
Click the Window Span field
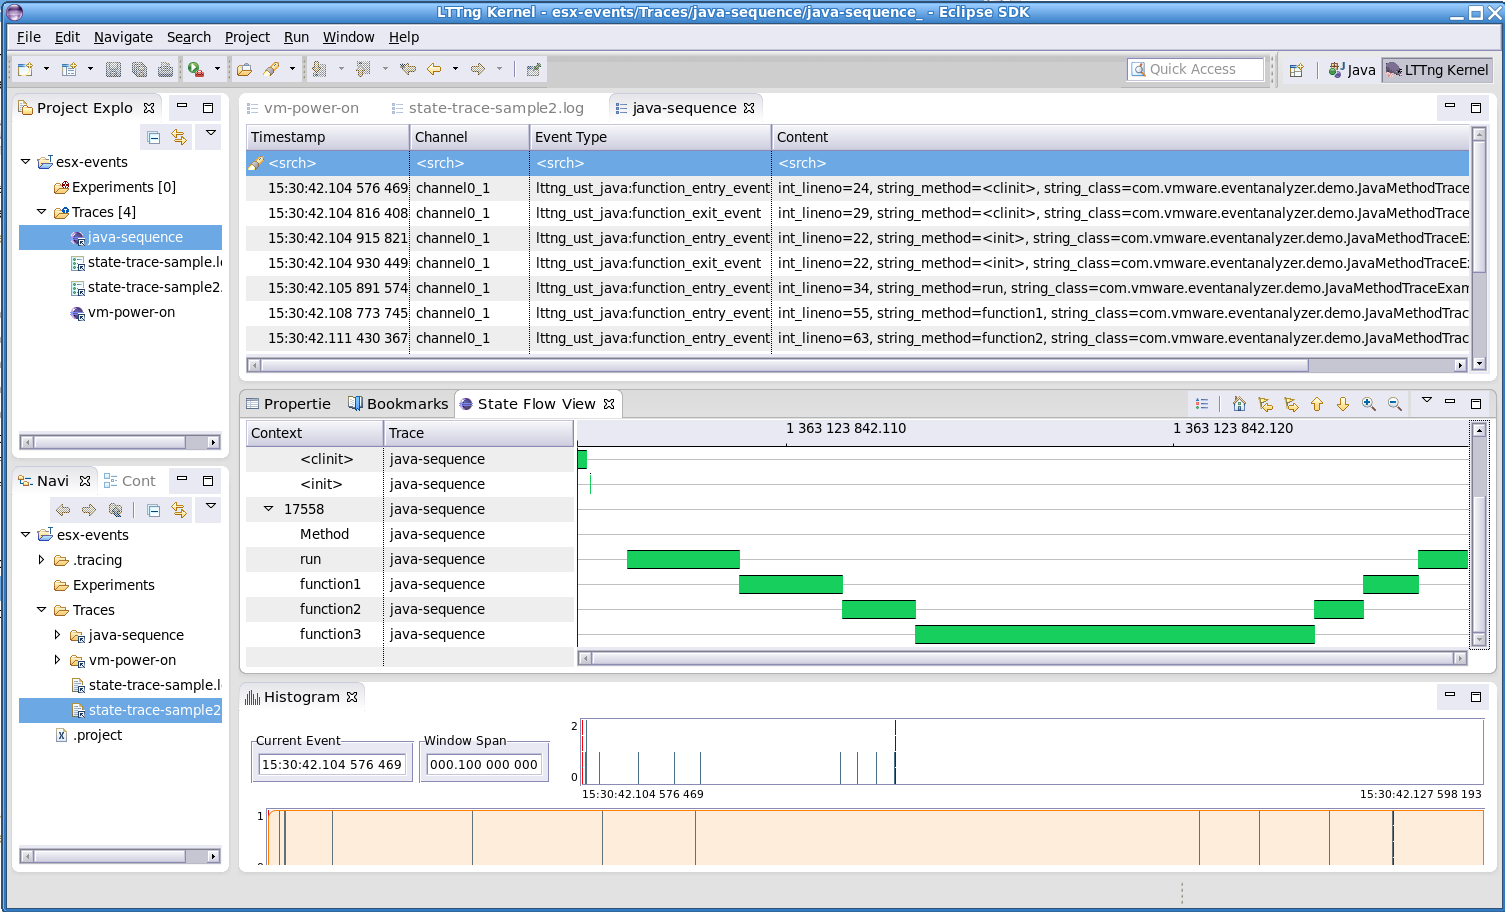pos(484,765)
